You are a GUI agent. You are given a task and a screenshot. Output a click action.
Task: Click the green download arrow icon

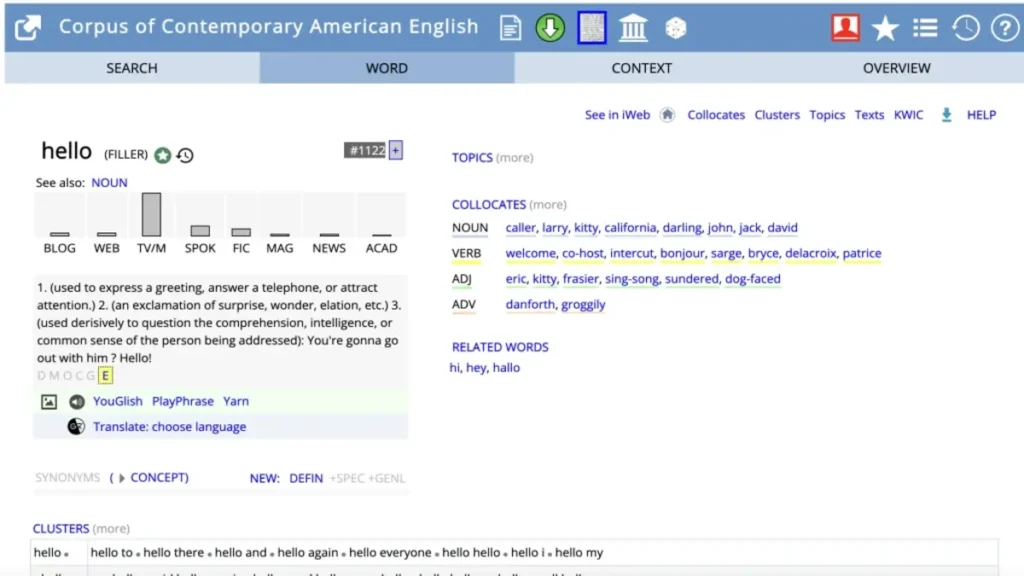(x=551, y=28)
